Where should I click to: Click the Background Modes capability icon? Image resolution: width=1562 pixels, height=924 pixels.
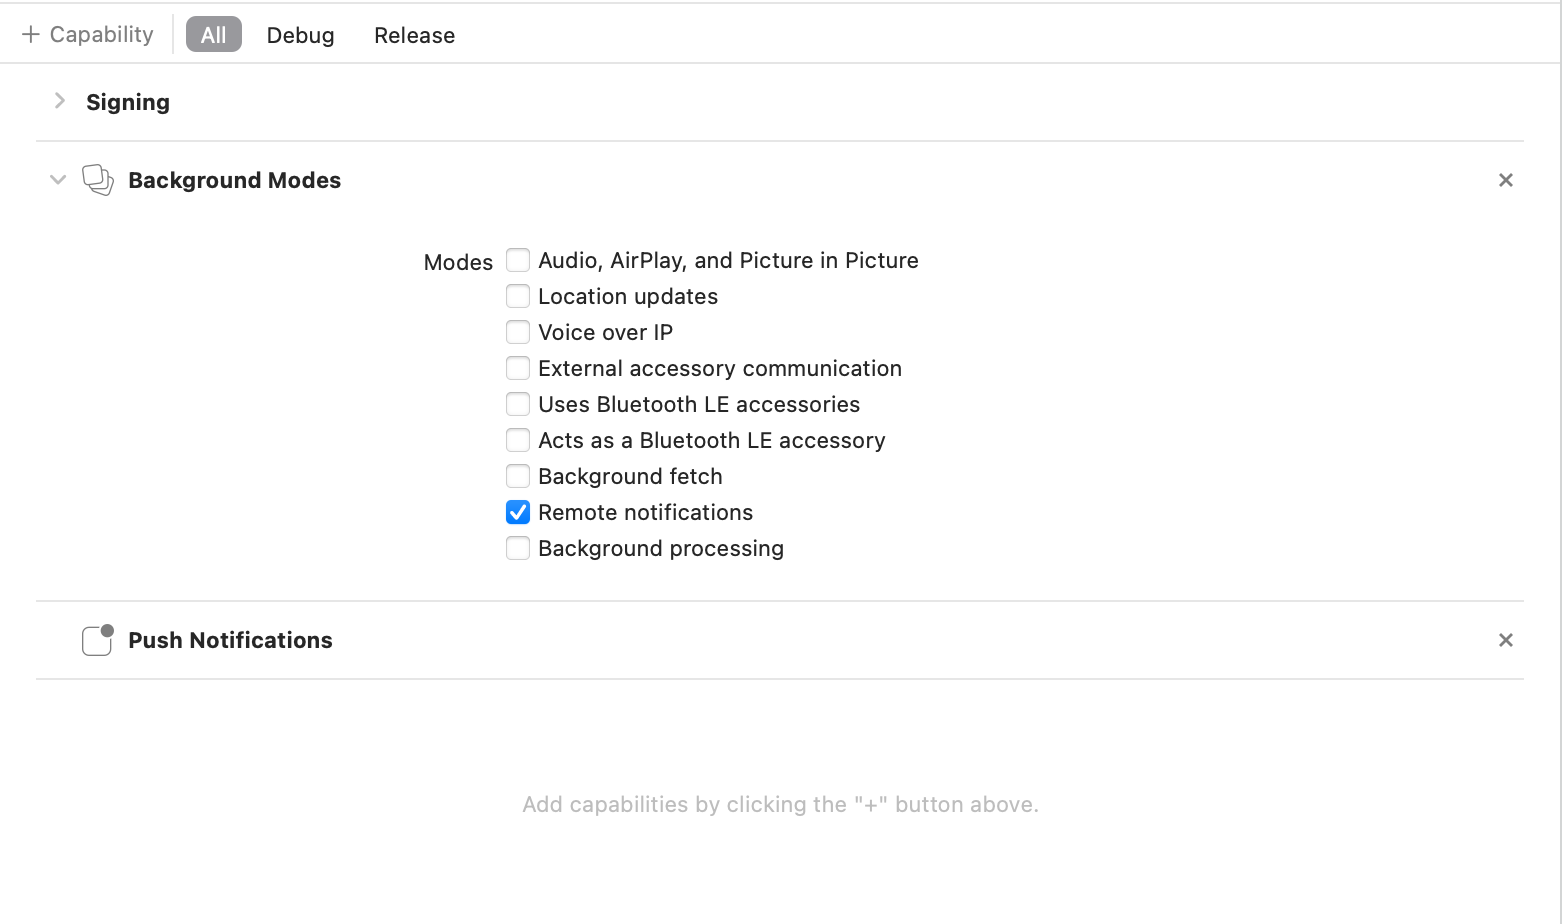pyautogui.click(x=97, y=180)
